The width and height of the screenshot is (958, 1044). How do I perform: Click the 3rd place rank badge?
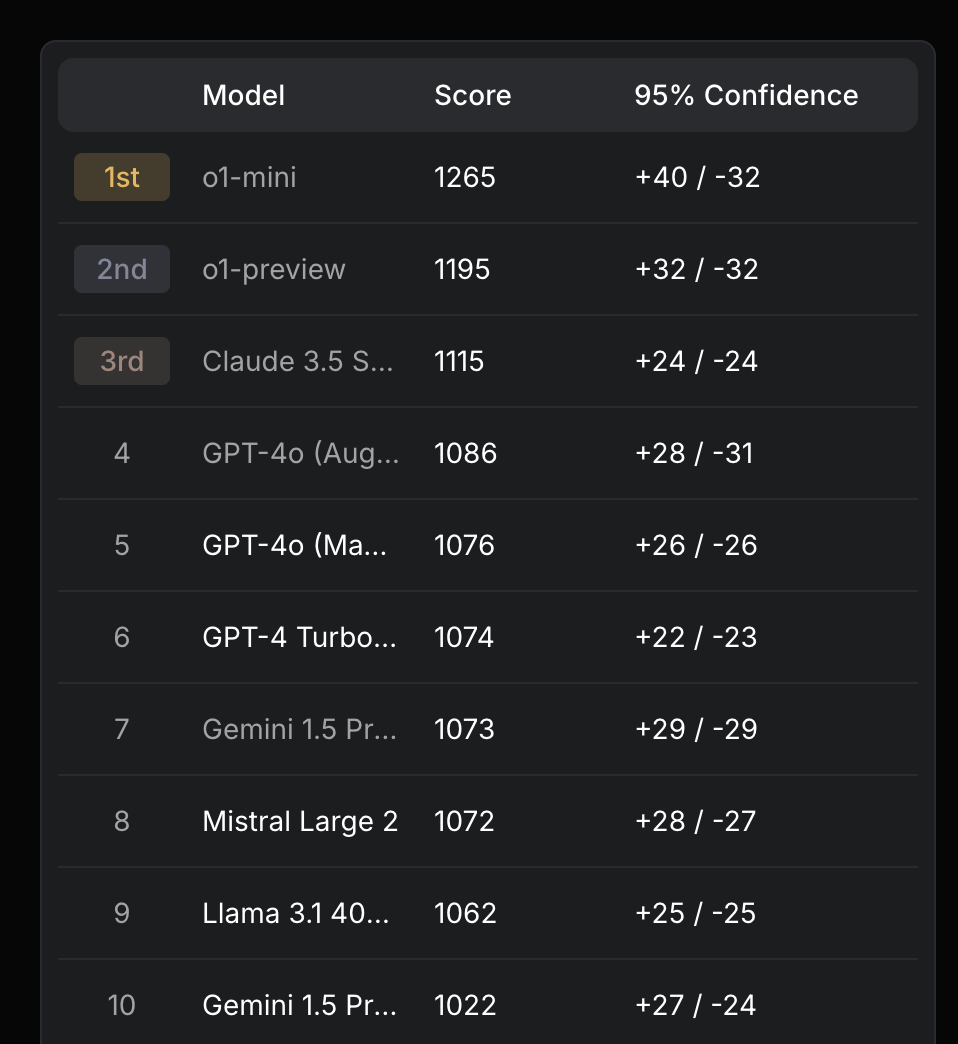[122, 361]
